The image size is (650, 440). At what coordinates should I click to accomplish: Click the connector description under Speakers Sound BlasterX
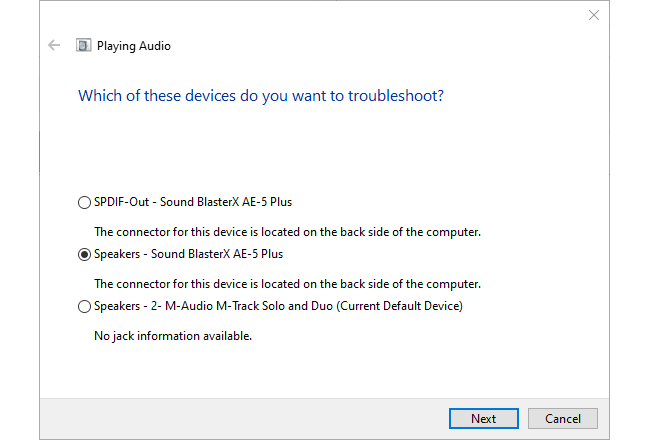(x=287, y=284)
